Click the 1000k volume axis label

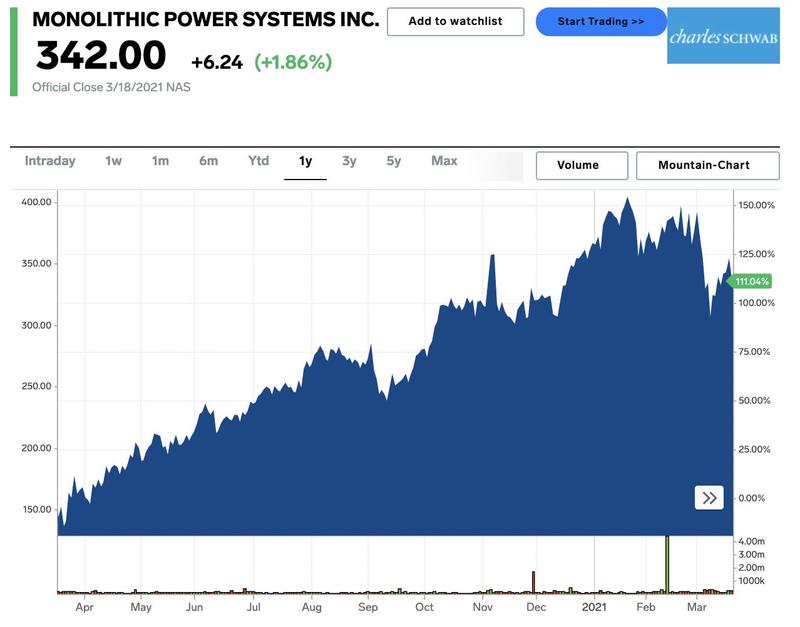click(x=751, y=581)
